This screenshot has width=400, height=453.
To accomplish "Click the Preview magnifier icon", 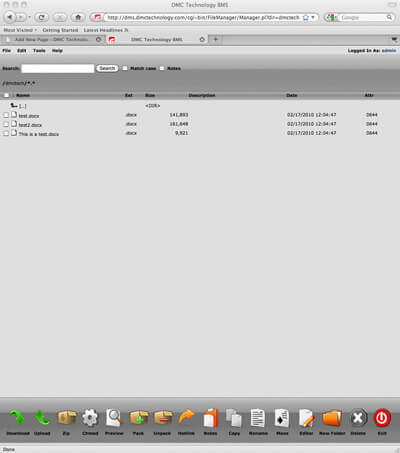I will [x=114, y=418].
